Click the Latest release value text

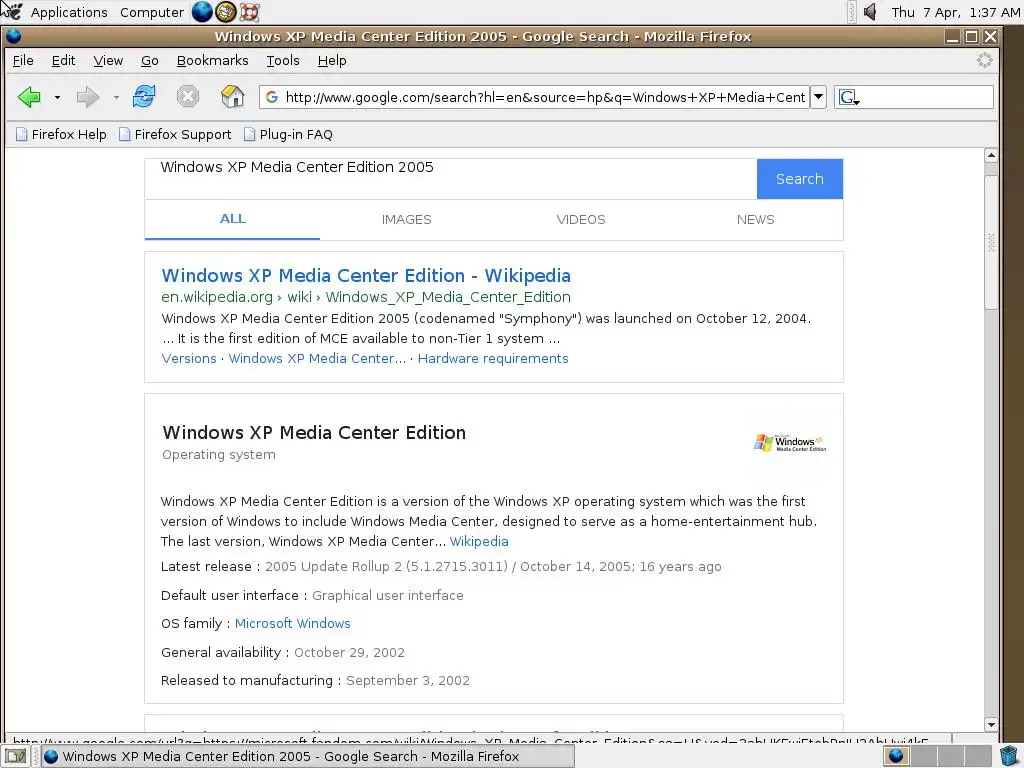click(x=493, y=567)
